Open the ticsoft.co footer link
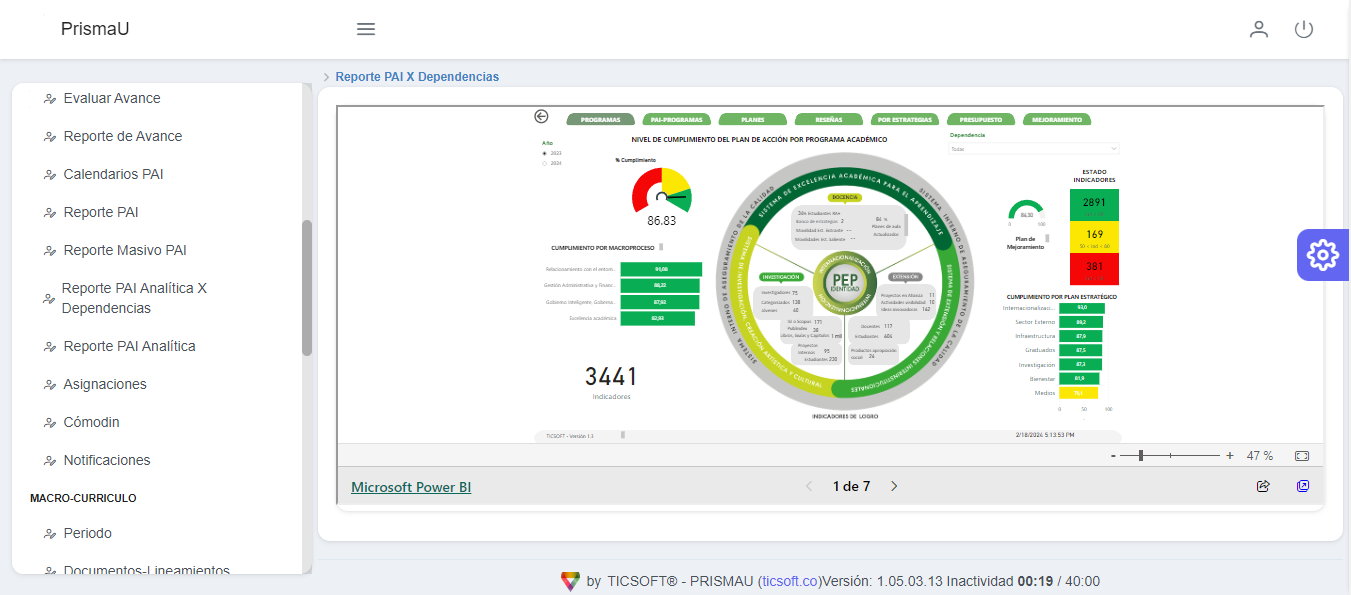The height and width of the screenshot is (595, 1351). tap(789, 581)
